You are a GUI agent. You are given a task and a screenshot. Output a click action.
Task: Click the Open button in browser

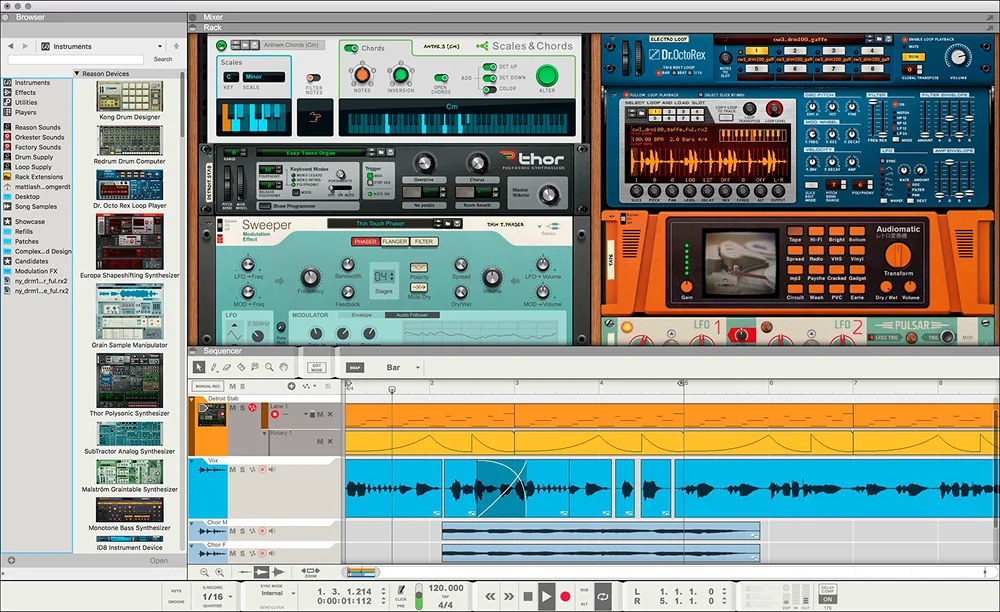pyautogui.click(x=159, y=561)
